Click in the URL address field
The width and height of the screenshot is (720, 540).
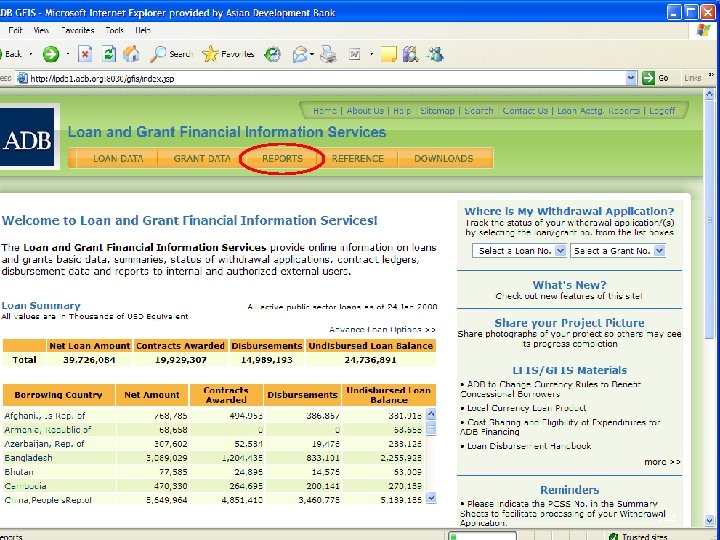coord(321,79)
